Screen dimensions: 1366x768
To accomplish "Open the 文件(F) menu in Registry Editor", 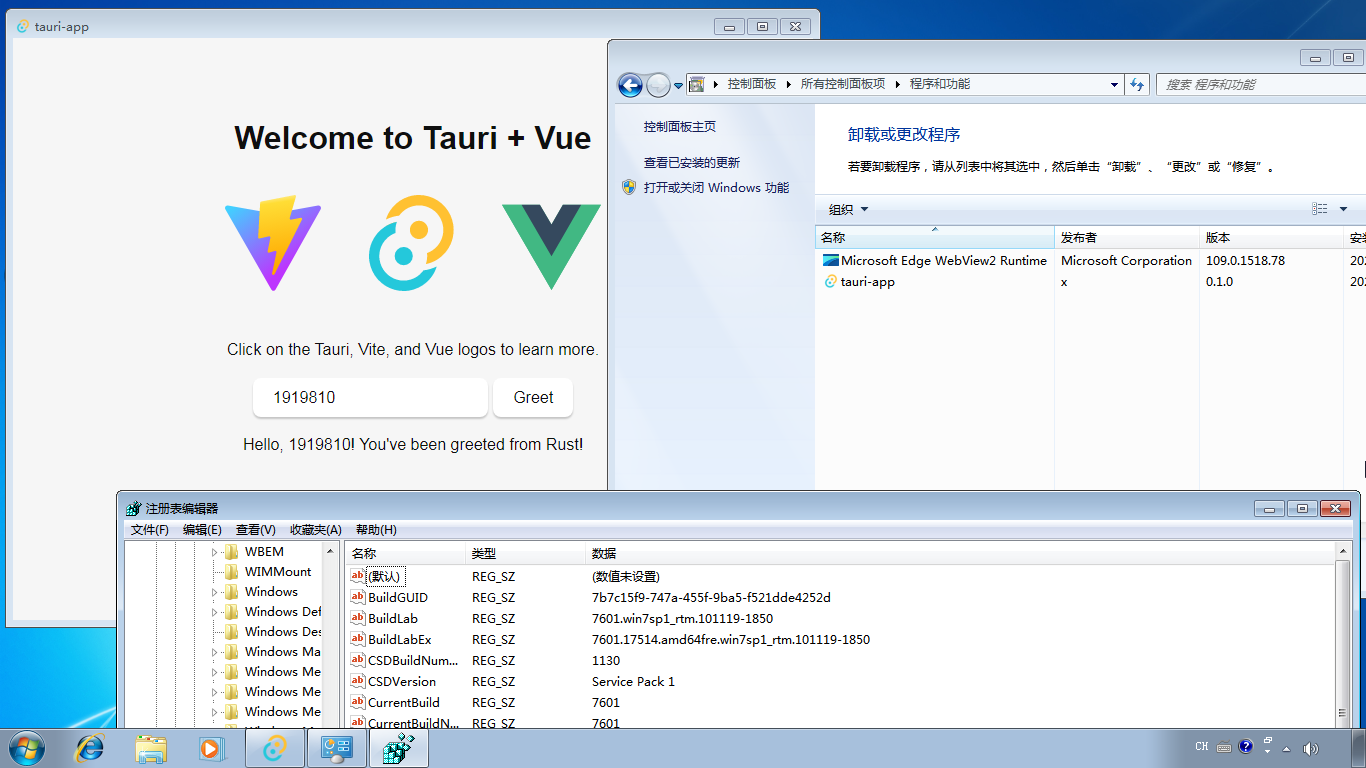I will pyautogui.click(x=150, y=530).
